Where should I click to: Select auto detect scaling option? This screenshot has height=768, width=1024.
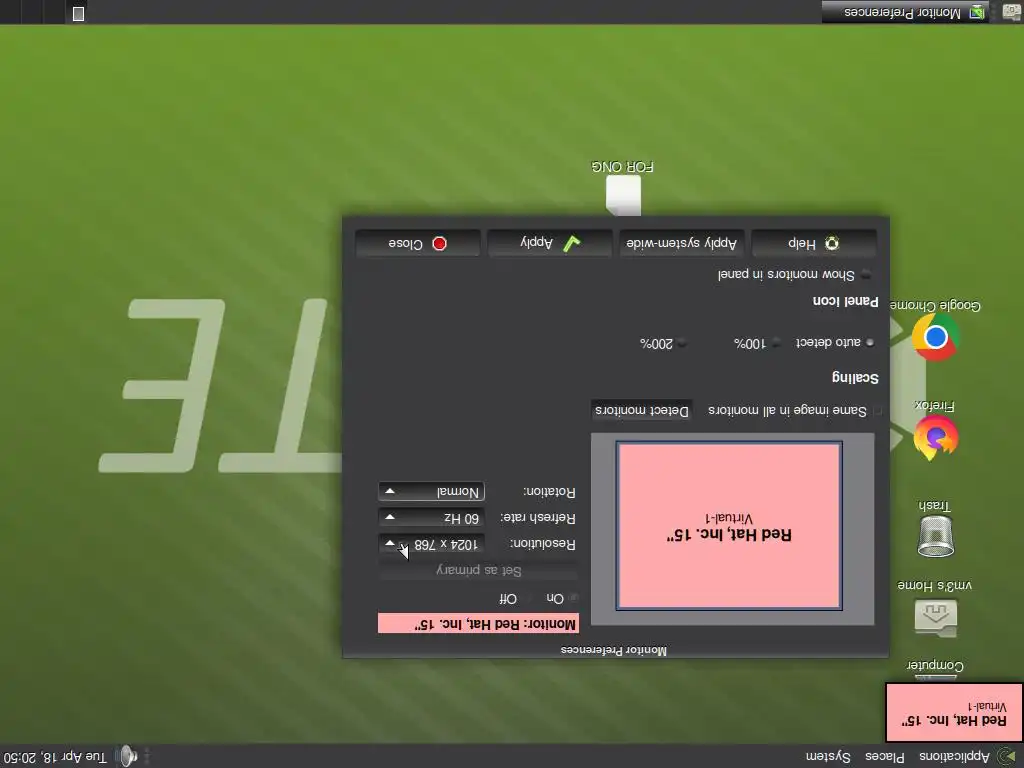pyautogui.click(x=869, y=342)
